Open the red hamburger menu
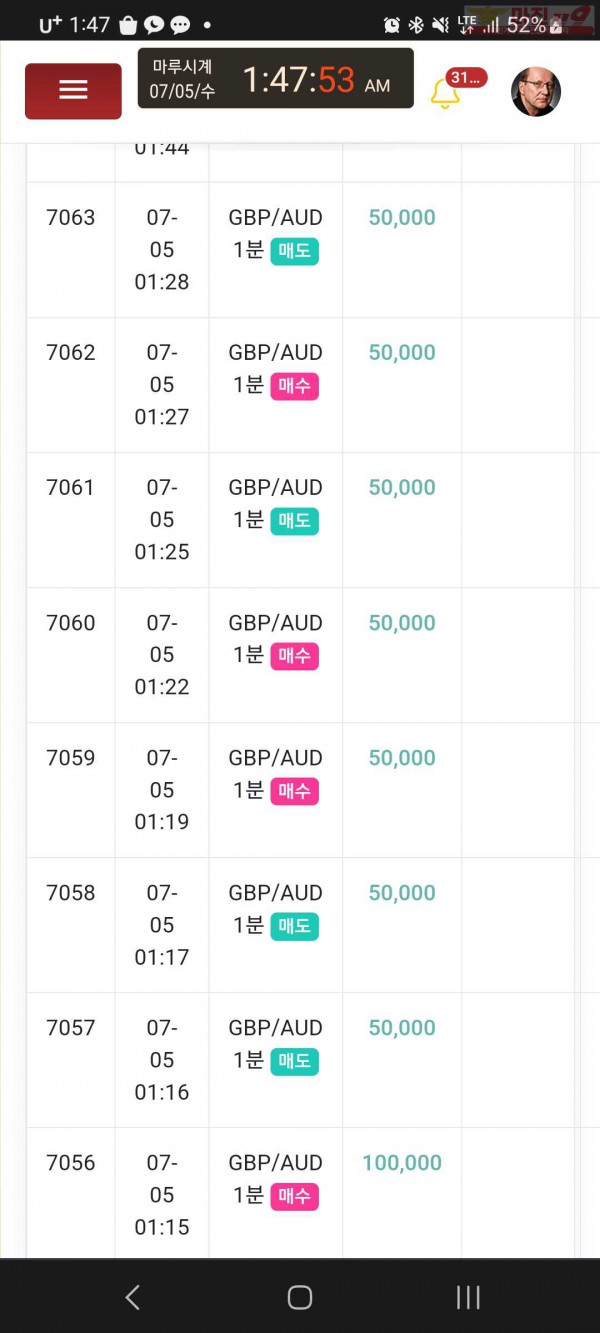600x1333 pixels. pos(73,91)
